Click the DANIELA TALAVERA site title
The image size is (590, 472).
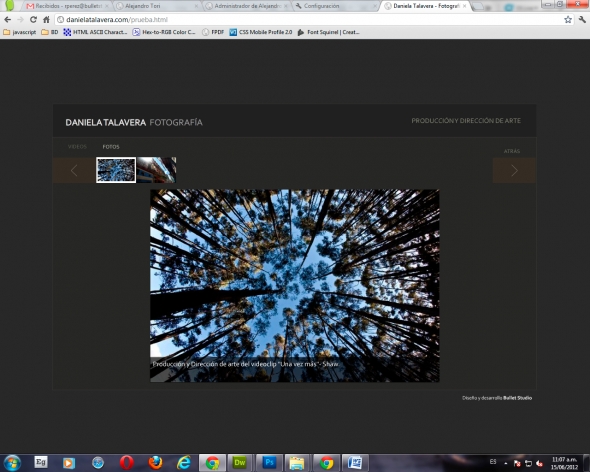106,122
